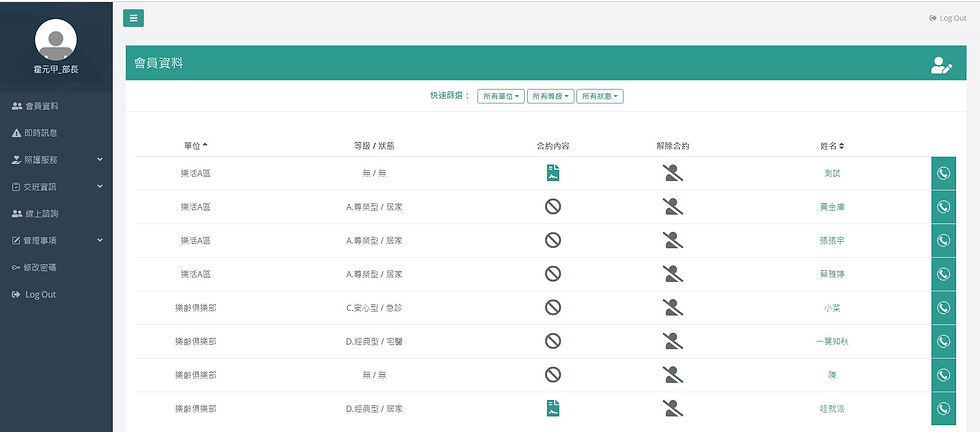Open member profile link 蔡雅婷
This screenshot has height=432, width=980.
coord(832,274)
